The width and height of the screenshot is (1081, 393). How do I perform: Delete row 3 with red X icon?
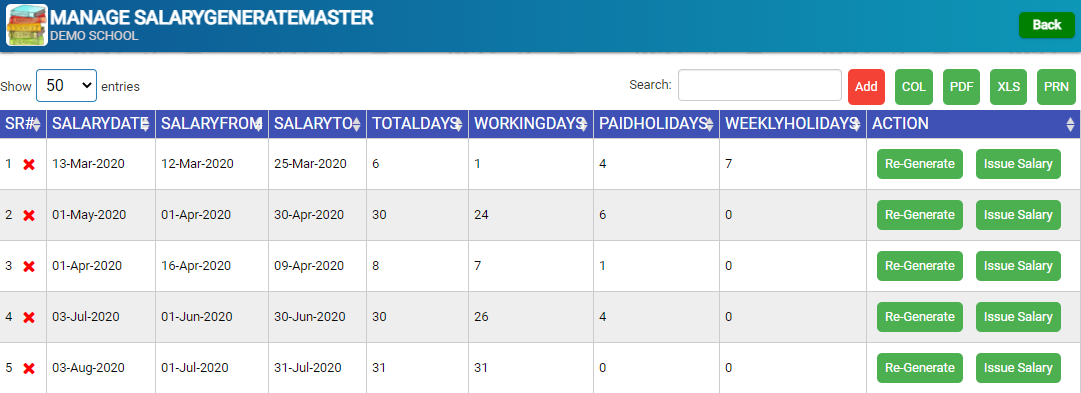click(x=29, y=266)
